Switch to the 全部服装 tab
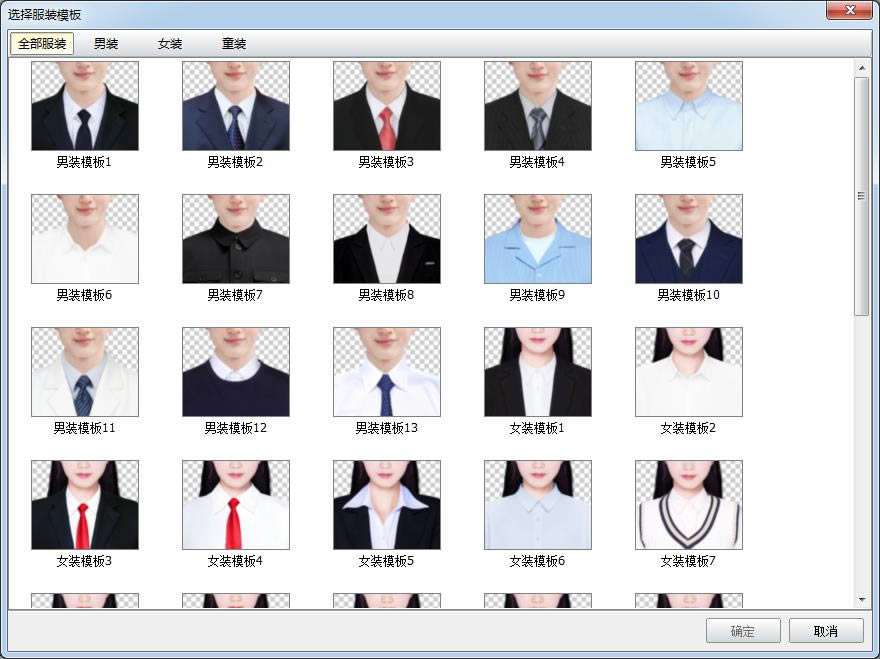Screen dimensions: 880x659 (42, 44)
